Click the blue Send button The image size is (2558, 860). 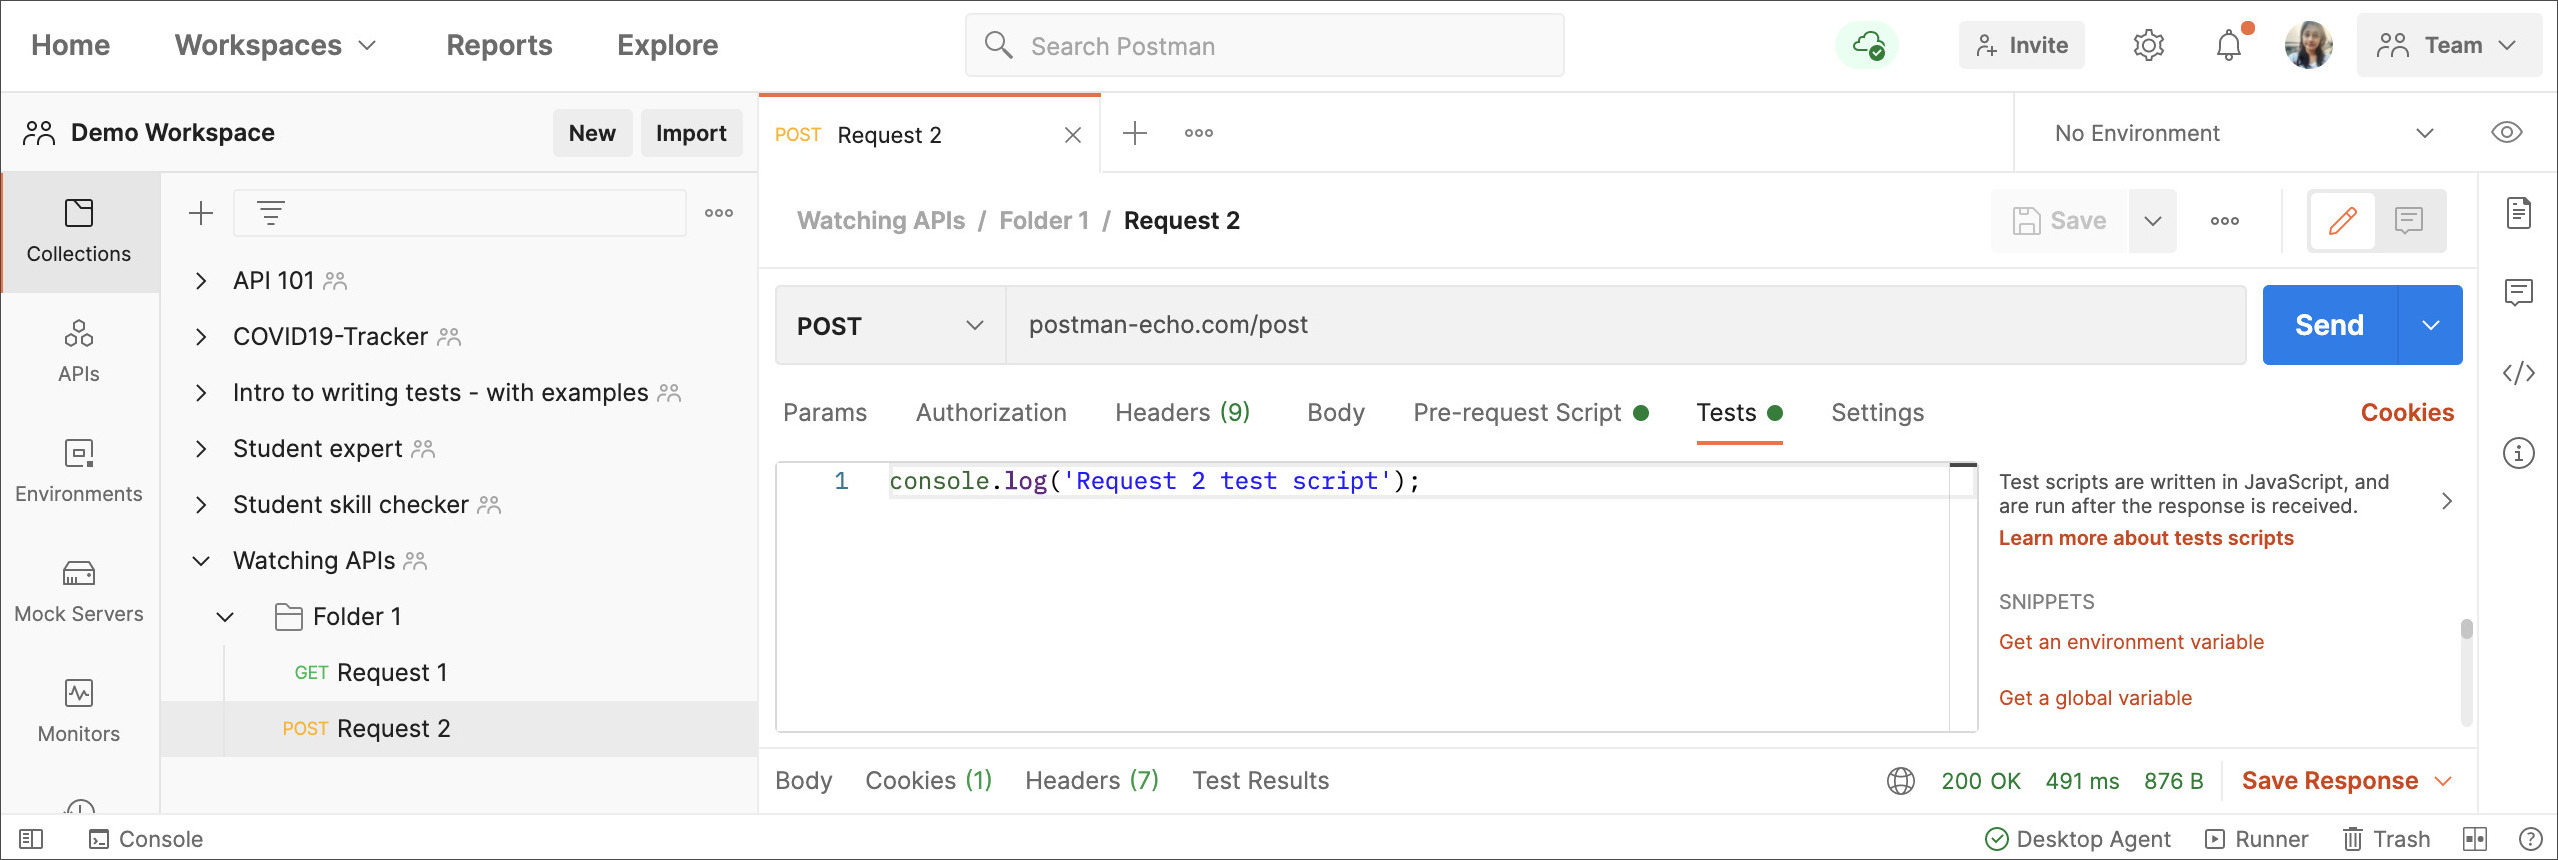click(x=2329, y=326)
